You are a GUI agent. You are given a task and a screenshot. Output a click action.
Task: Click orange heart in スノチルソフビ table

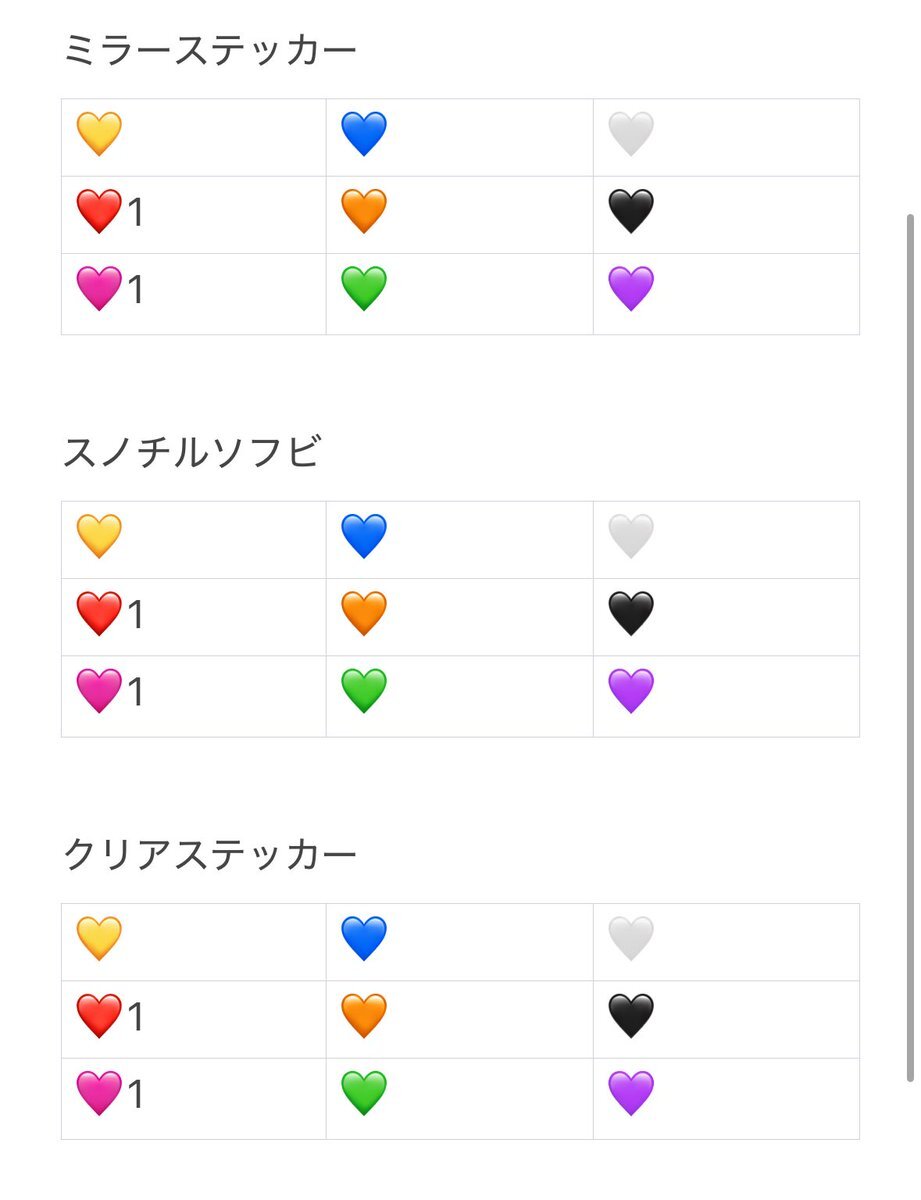[364, 614]
